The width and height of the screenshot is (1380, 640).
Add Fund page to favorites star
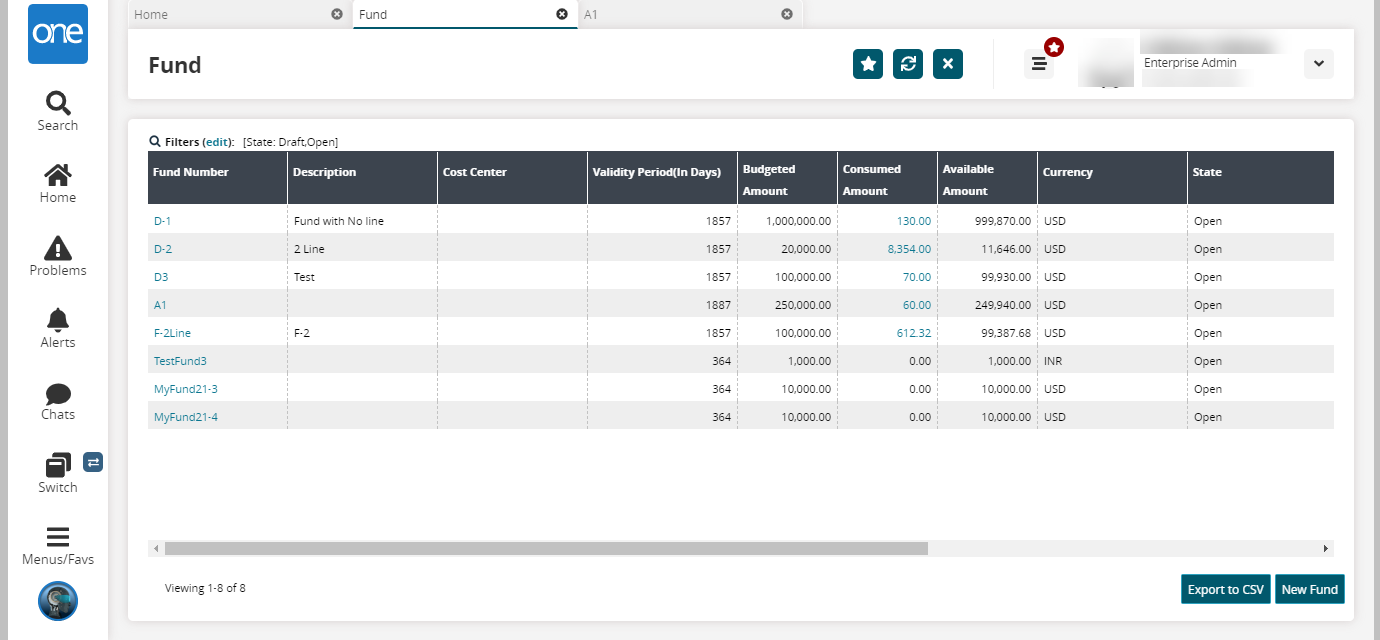tap(868, 64)
